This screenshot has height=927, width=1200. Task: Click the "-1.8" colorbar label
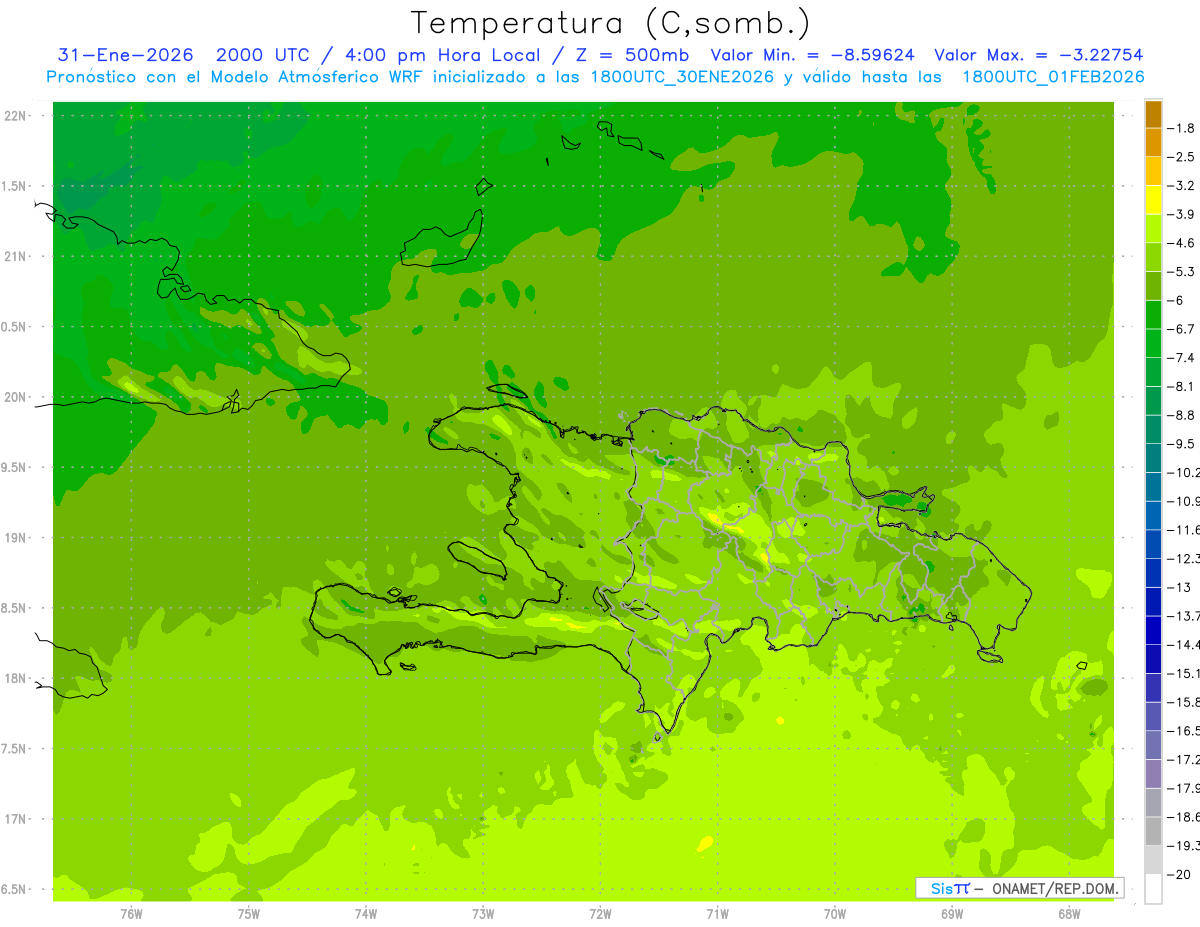pos(1181,128)
